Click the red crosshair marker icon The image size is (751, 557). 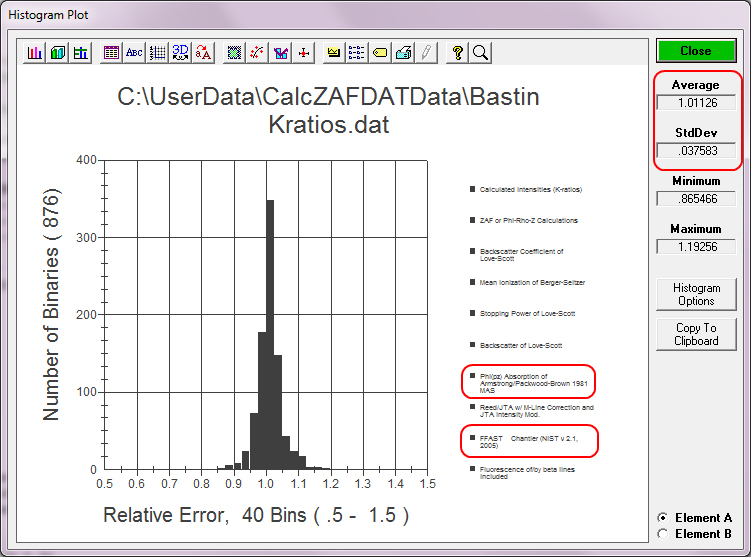304,53
